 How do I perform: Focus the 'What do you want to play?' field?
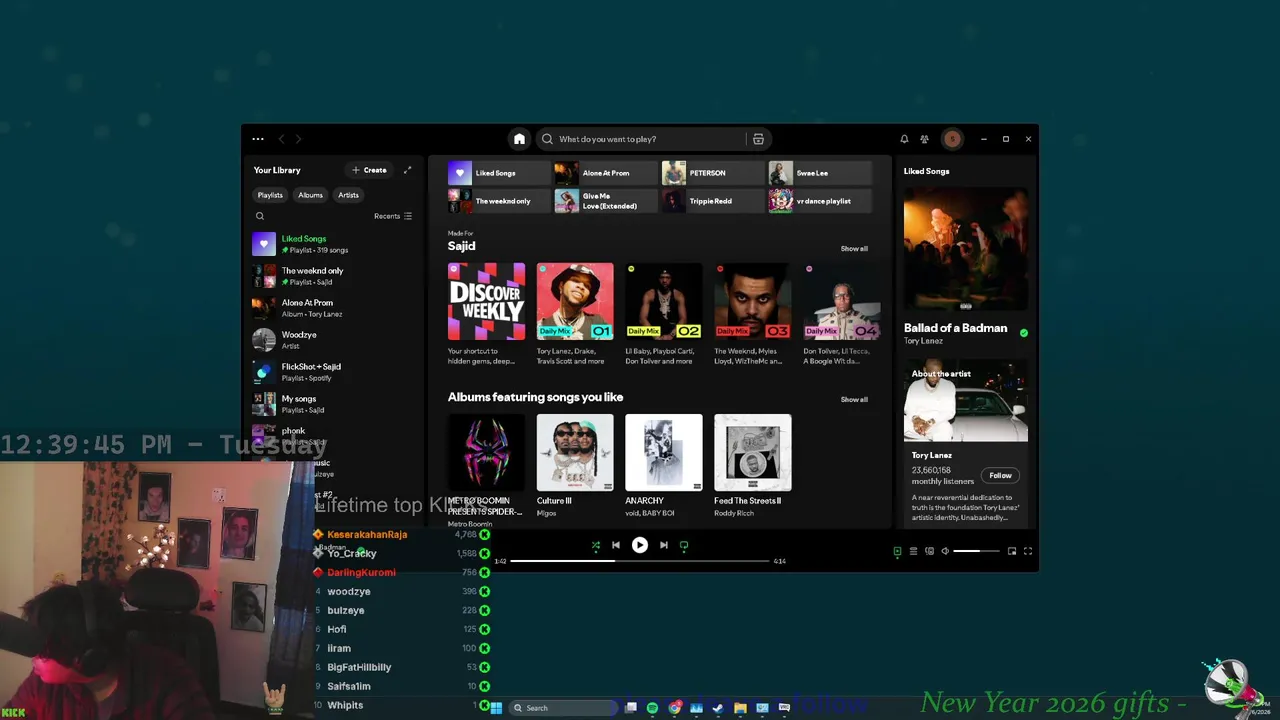tap(640, 139)
